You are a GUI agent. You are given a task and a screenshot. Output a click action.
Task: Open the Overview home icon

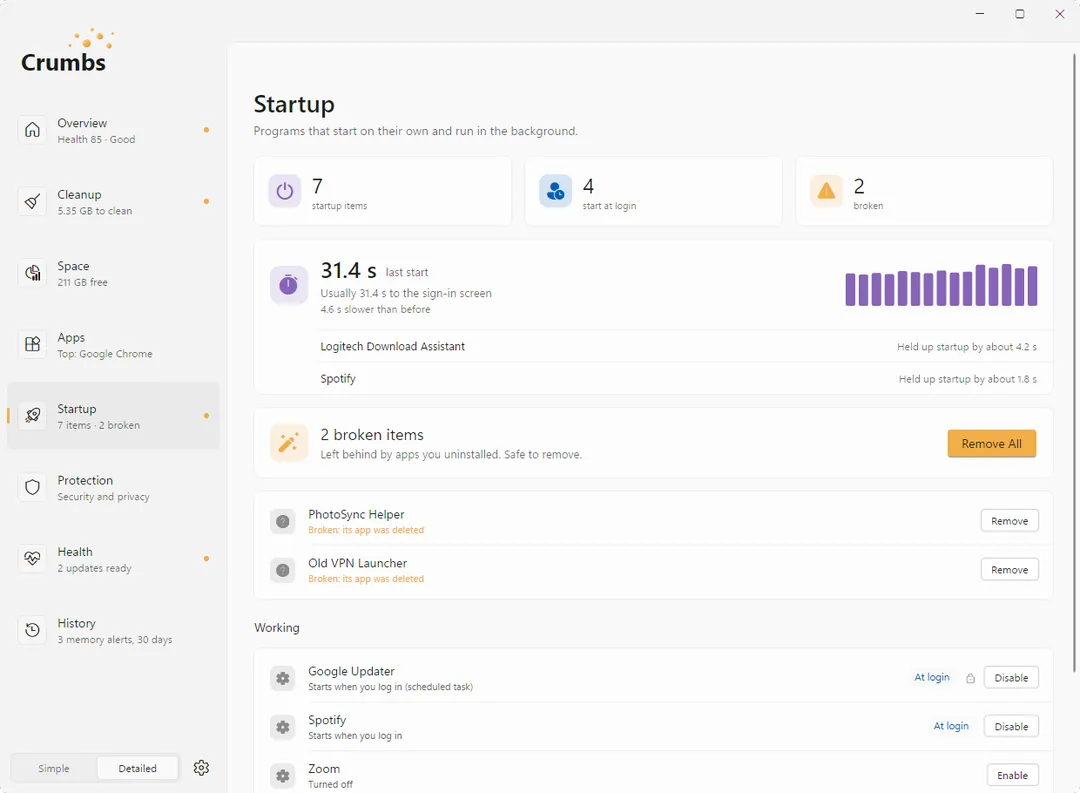32,130
